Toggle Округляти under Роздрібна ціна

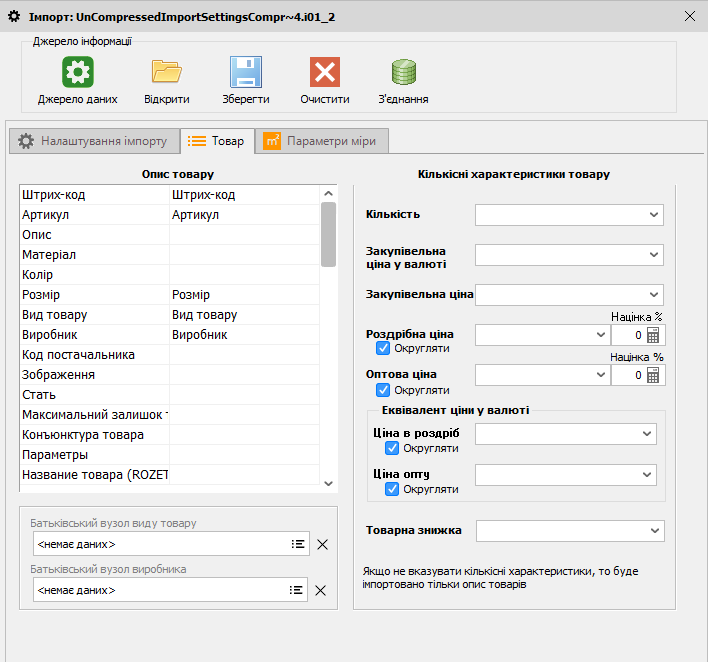(x=383, y=349)
